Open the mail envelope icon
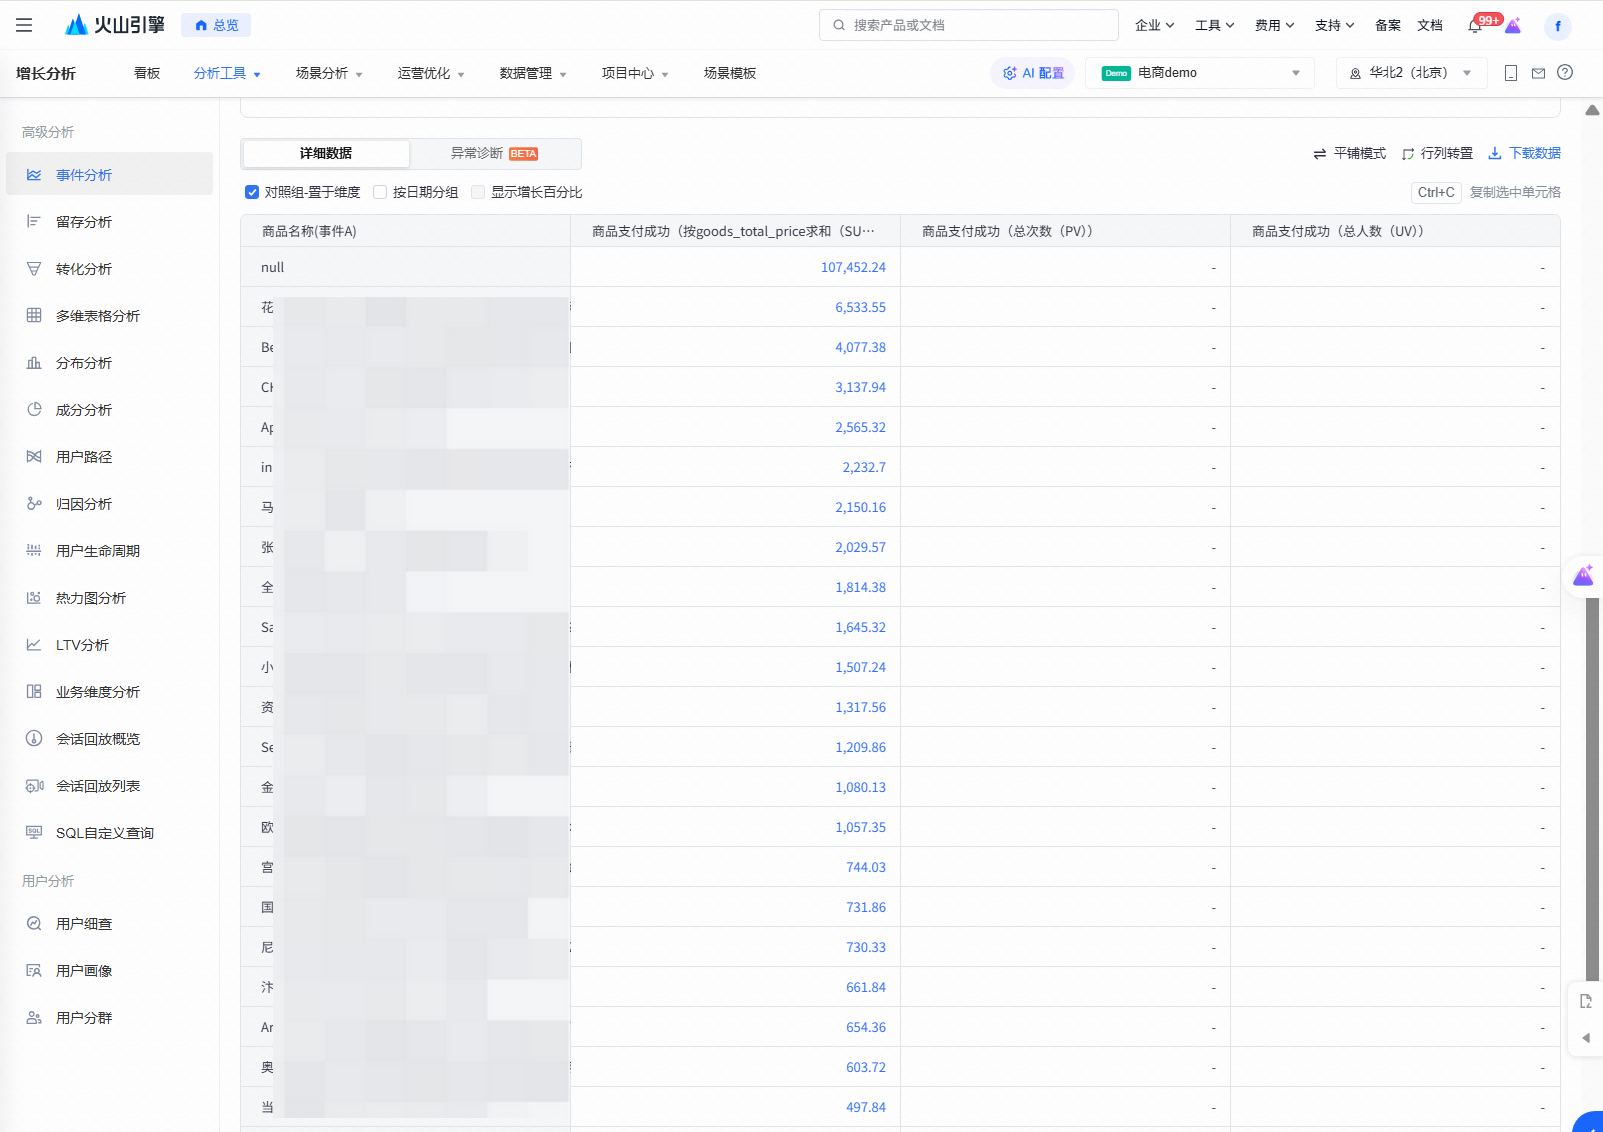 point(1538,73)
